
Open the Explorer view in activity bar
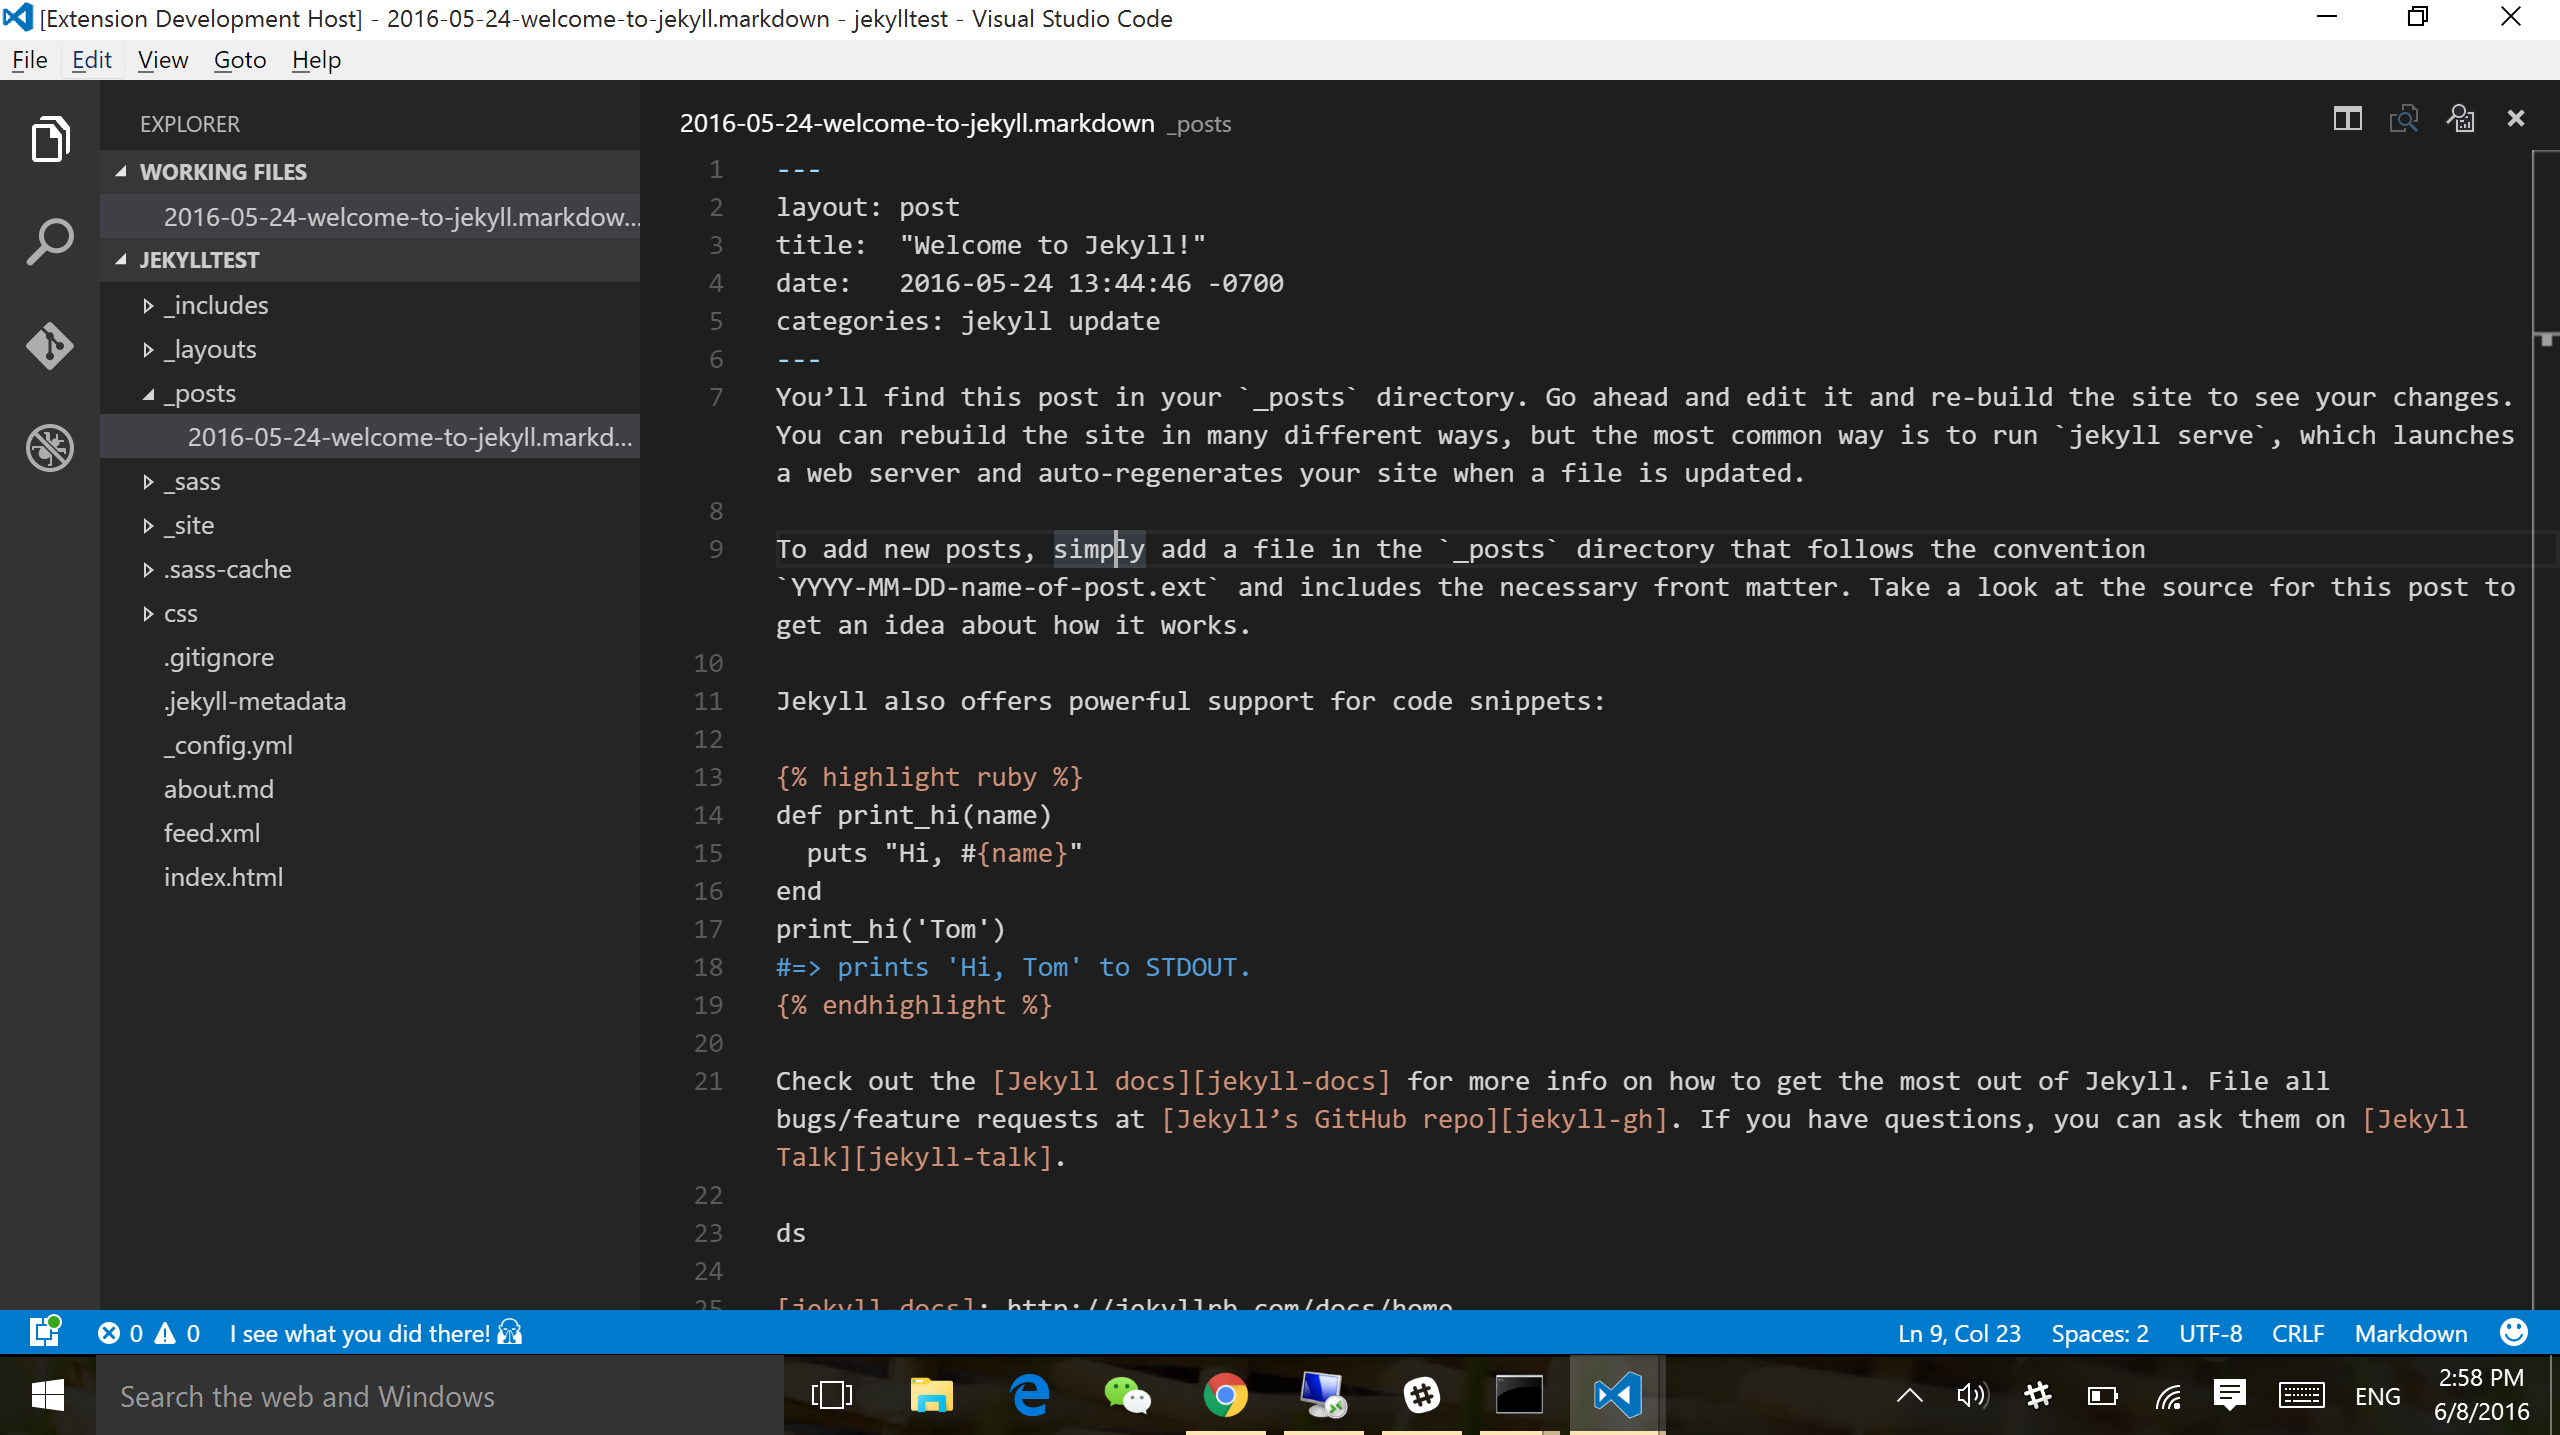click(49, 138)
